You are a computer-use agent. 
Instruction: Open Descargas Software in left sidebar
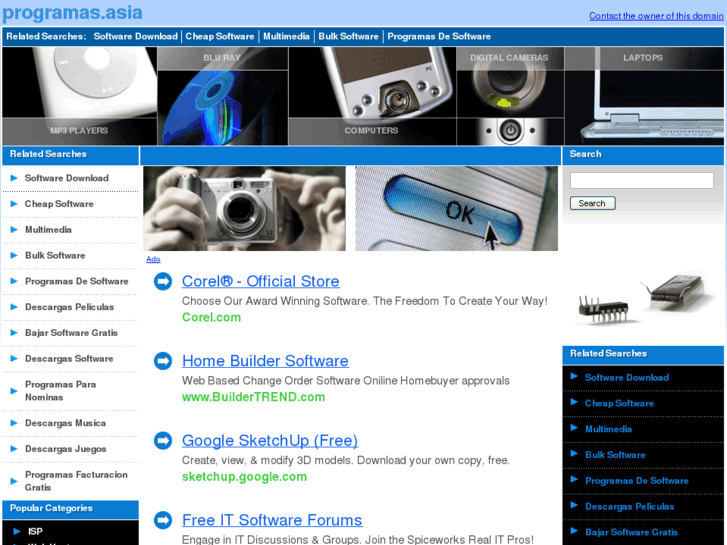coord(69,359)
